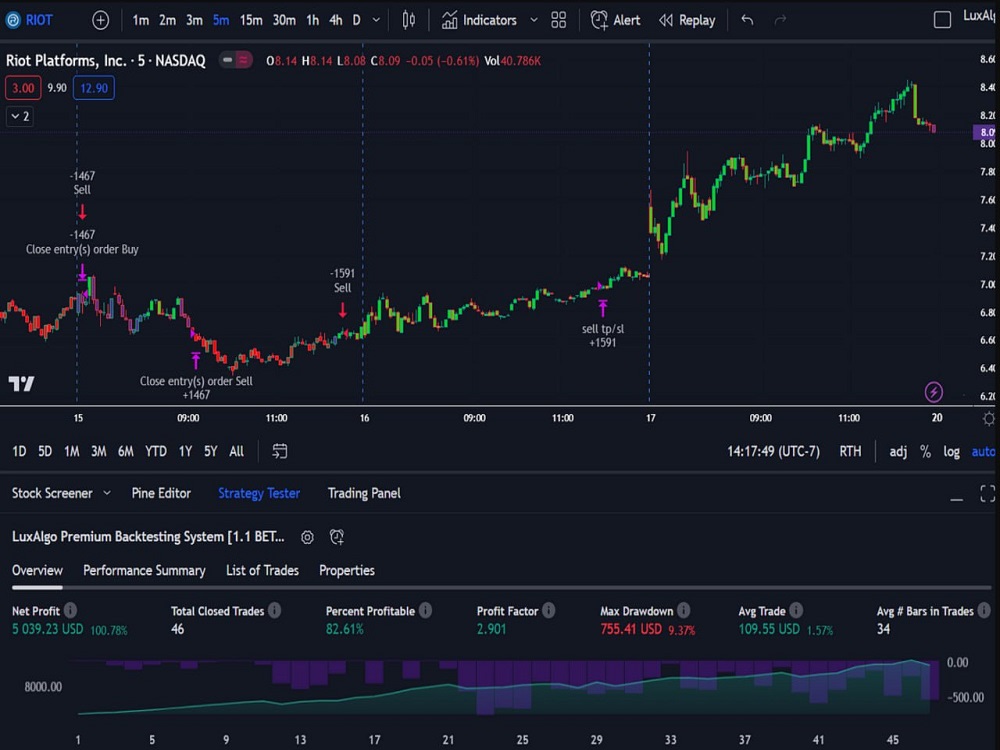Maximize the bottom panel
Viewport: 1000px width, 750px height.
click(x=988, y=493)
